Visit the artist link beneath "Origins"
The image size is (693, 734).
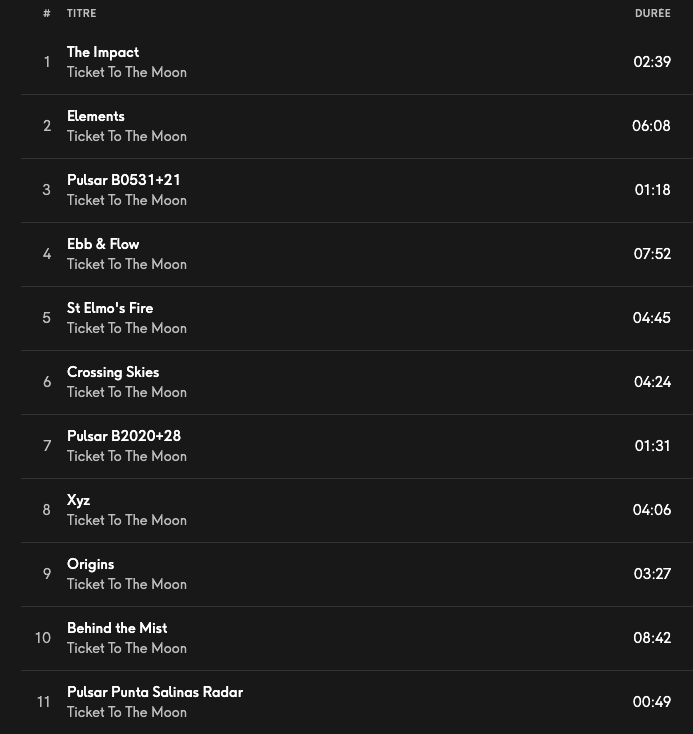pos(127,584)
